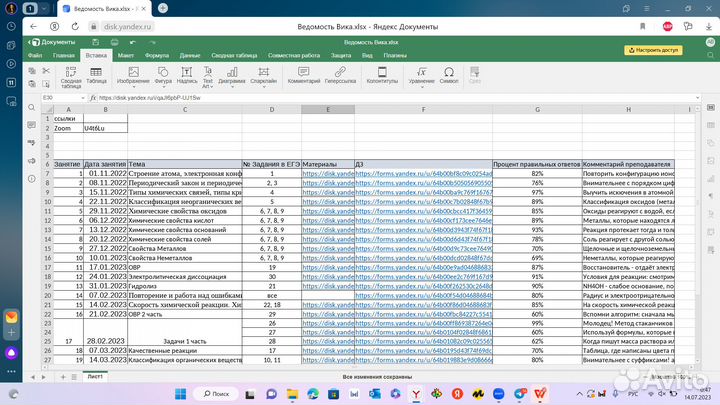
Task: Switch to the Главная ribbon tab
Action: click(x=64, y=56)
